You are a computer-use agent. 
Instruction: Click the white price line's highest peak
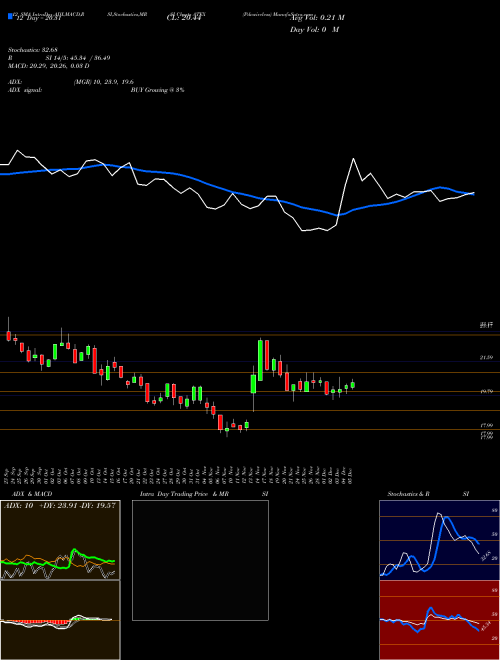18,151
